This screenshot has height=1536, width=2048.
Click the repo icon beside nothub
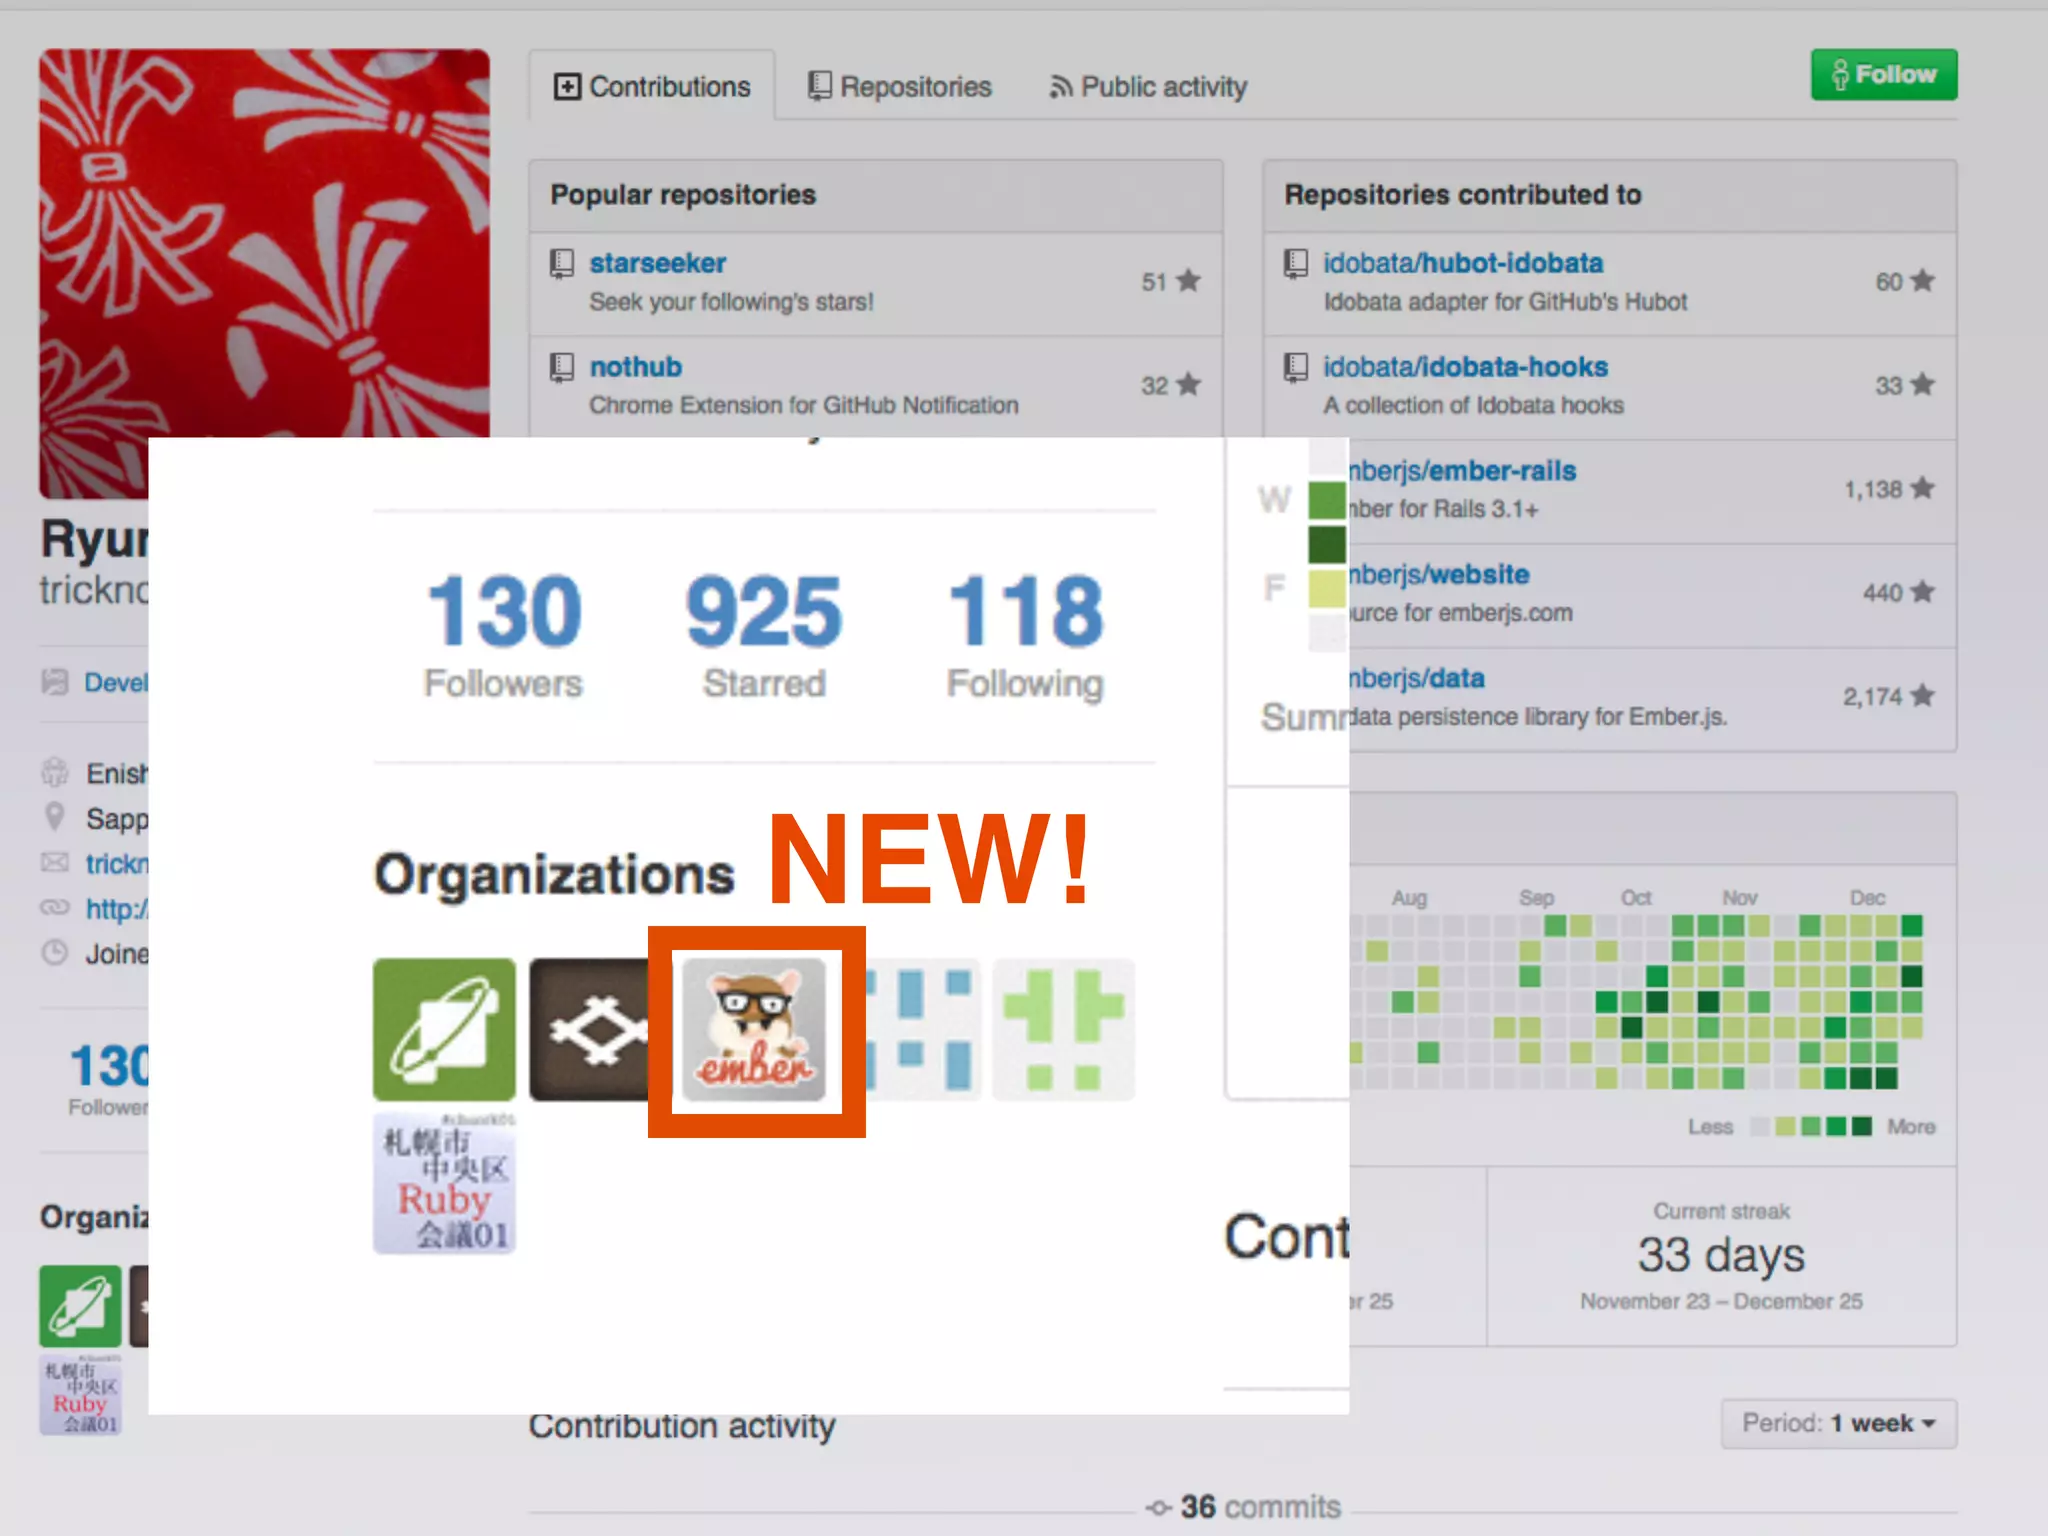(562, 367)
